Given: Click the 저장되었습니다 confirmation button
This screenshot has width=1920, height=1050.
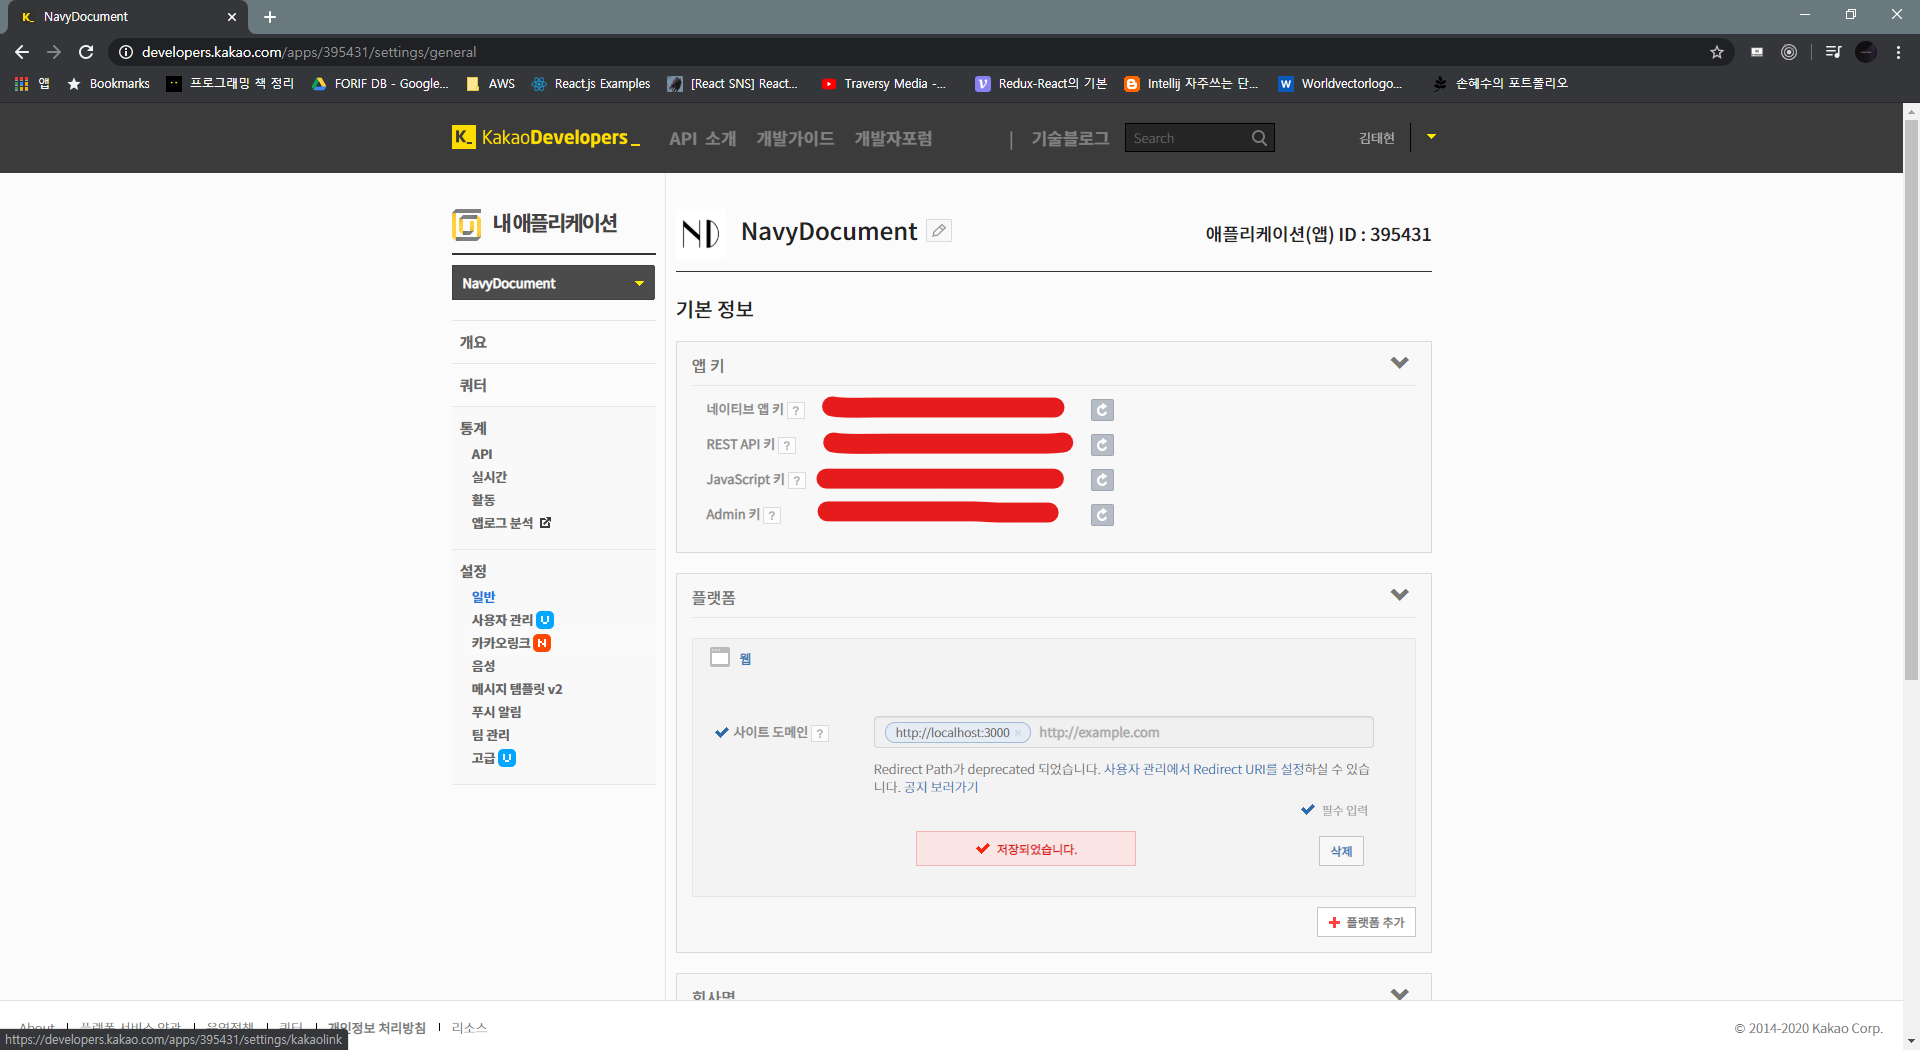Looking at the screenshot, I should coord(1026,849).
